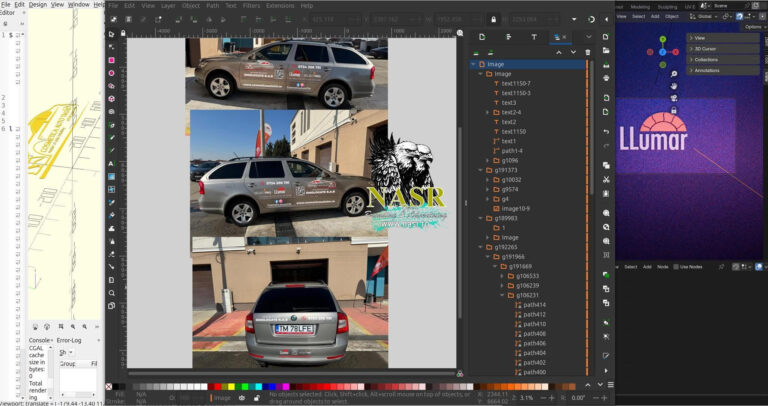Viewport: 768px width, 406px height.
Task: Expand the text2-4 group
Action: point(487,112)
